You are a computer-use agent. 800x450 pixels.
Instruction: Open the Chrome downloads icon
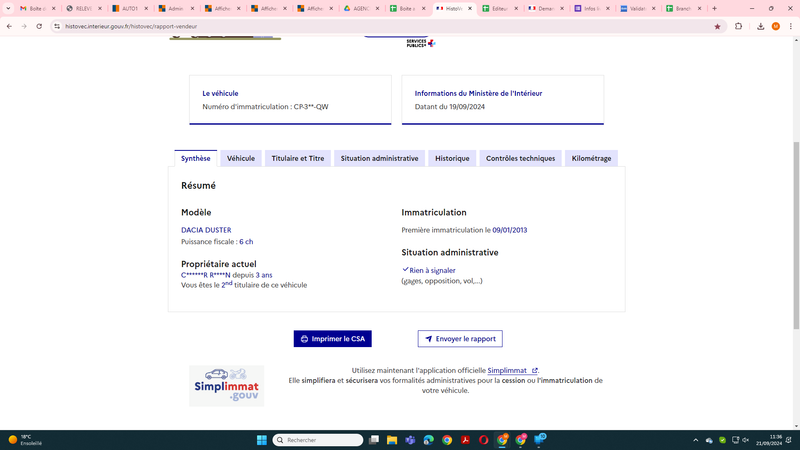(x=760, y=27)
